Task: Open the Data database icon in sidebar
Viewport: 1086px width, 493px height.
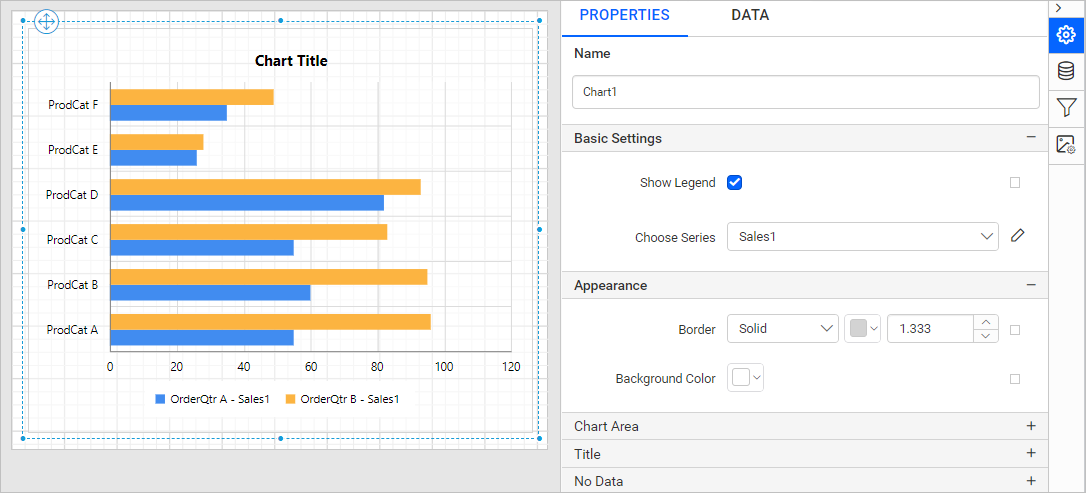Action: tap(1066, 71)
